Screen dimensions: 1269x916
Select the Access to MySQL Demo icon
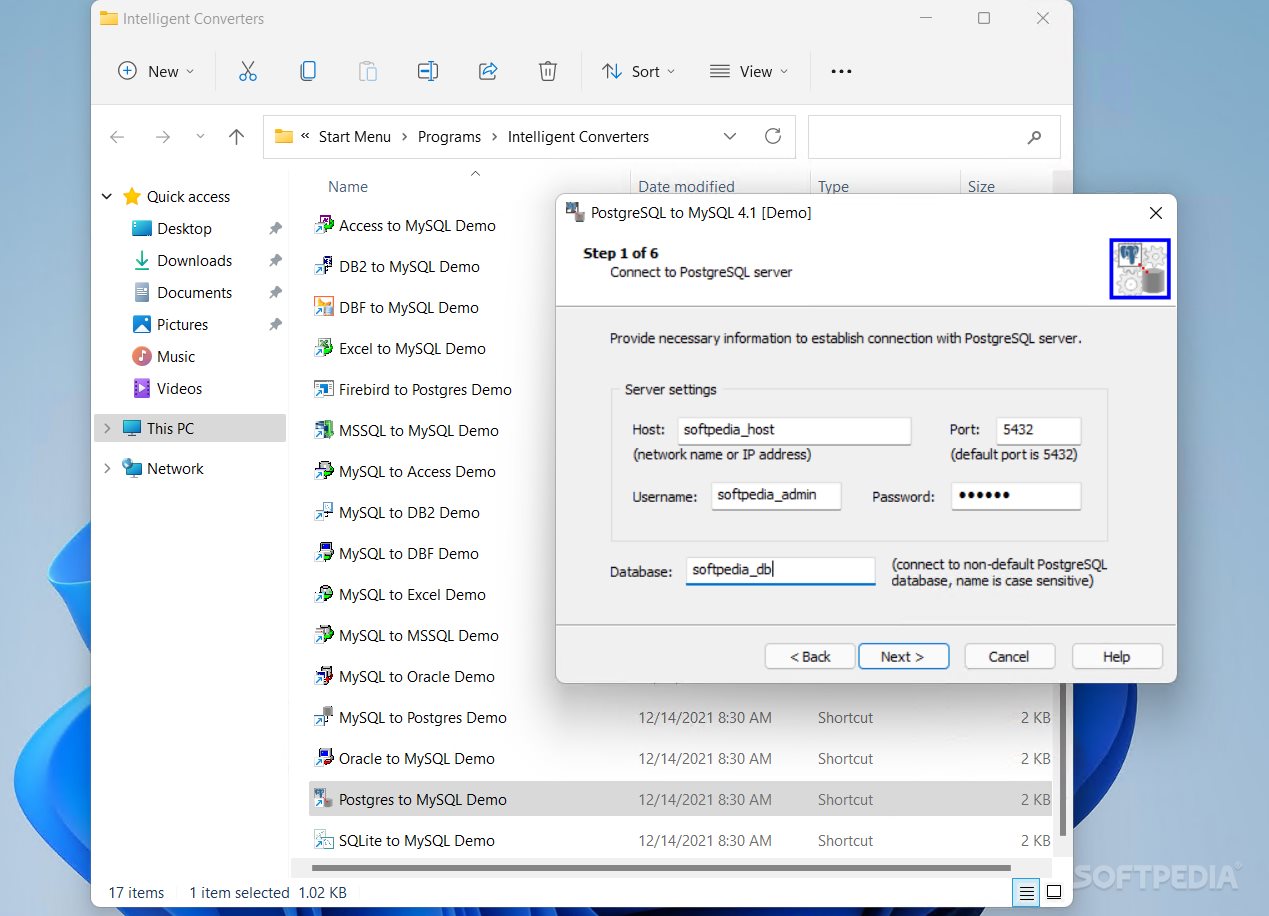[x=324, y=225]
